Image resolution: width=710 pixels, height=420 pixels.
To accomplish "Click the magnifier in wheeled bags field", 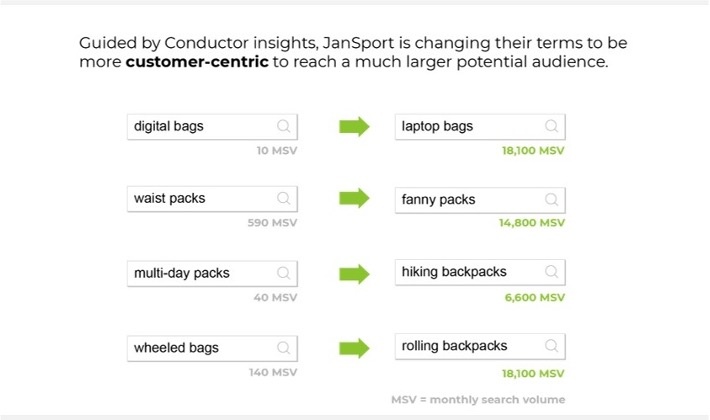I will (284, 349).
